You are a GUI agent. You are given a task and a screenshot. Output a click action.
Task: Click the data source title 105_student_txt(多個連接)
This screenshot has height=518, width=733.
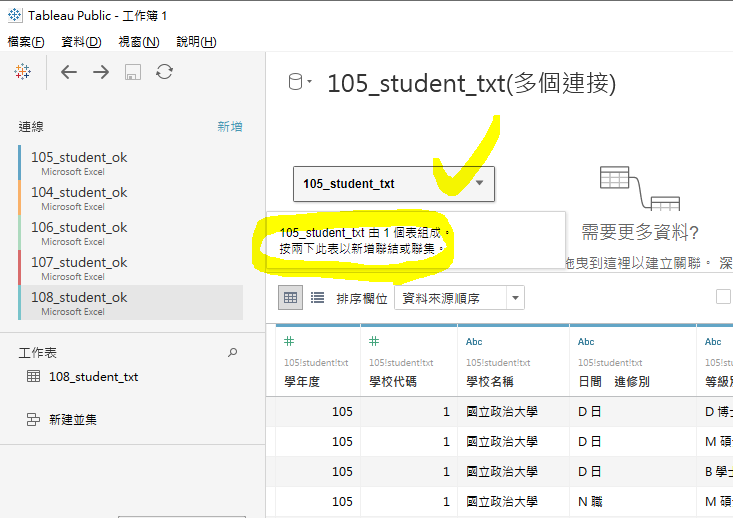click(472, 84)
